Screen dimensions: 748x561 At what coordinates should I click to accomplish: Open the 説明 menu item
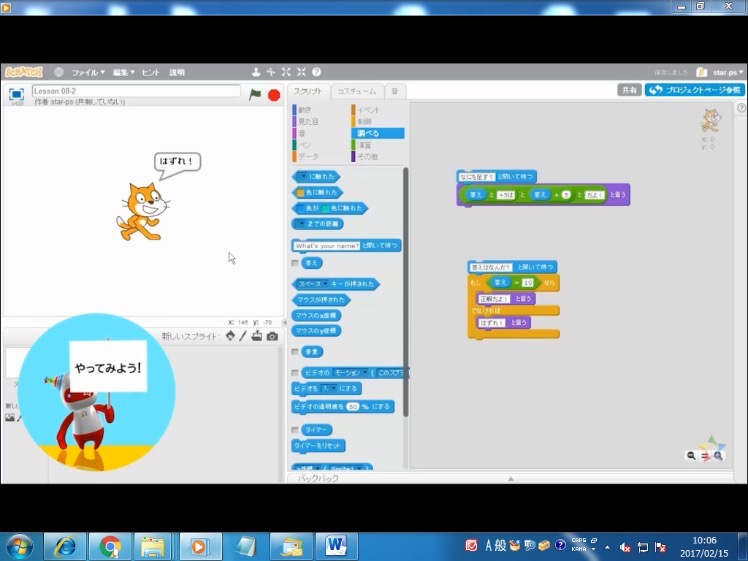click(x=177, y=73)
